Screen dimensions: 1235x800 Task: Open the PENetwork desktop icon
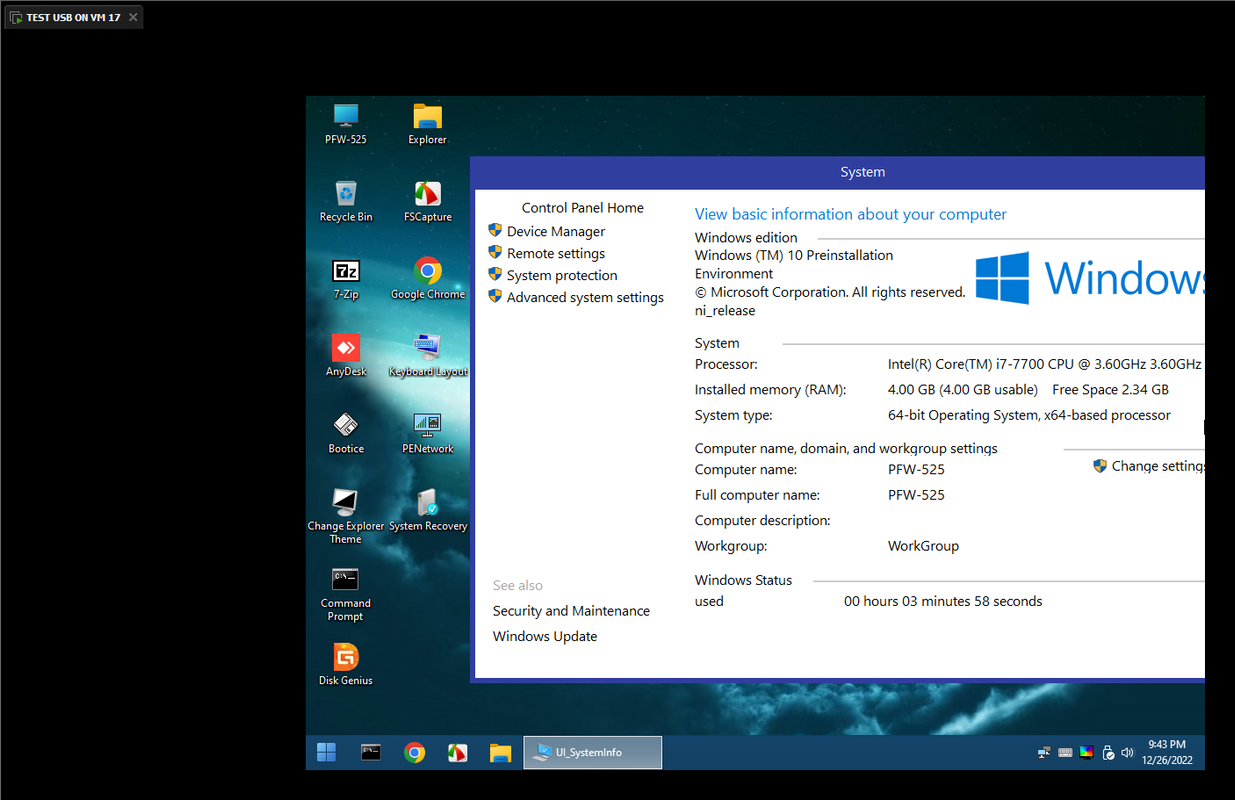point(427,433)
